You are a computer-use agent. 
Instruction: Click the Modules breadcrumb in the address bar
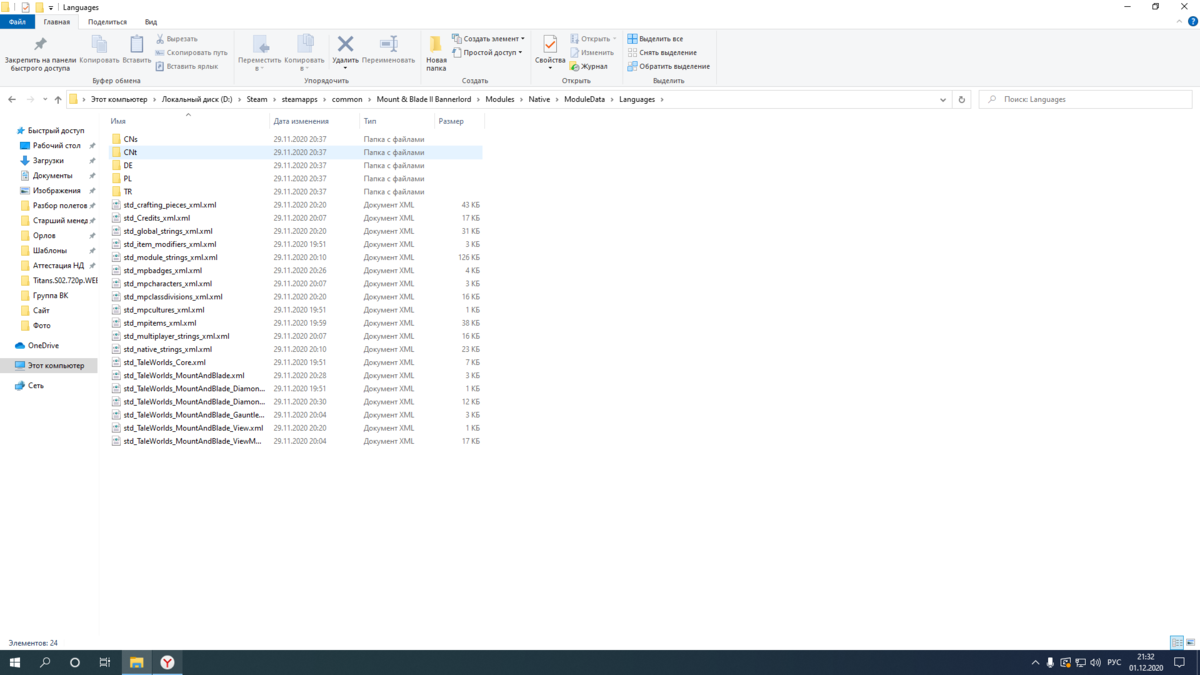(x=500, y=99)
